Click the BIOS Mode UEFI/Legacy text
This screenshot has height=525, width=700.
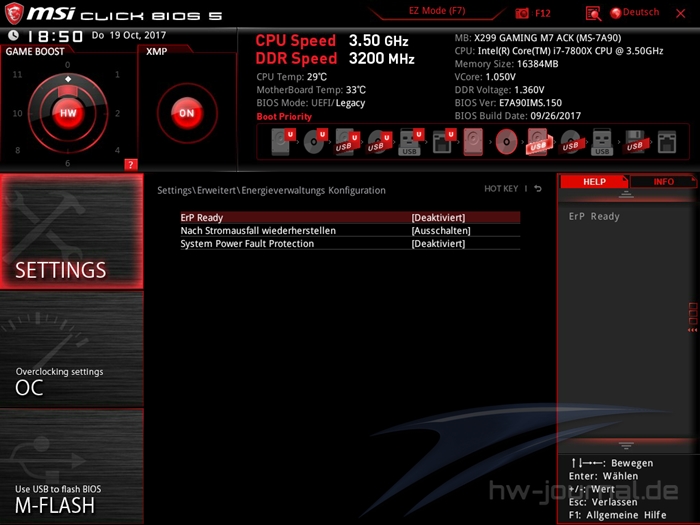coord(311,103)
